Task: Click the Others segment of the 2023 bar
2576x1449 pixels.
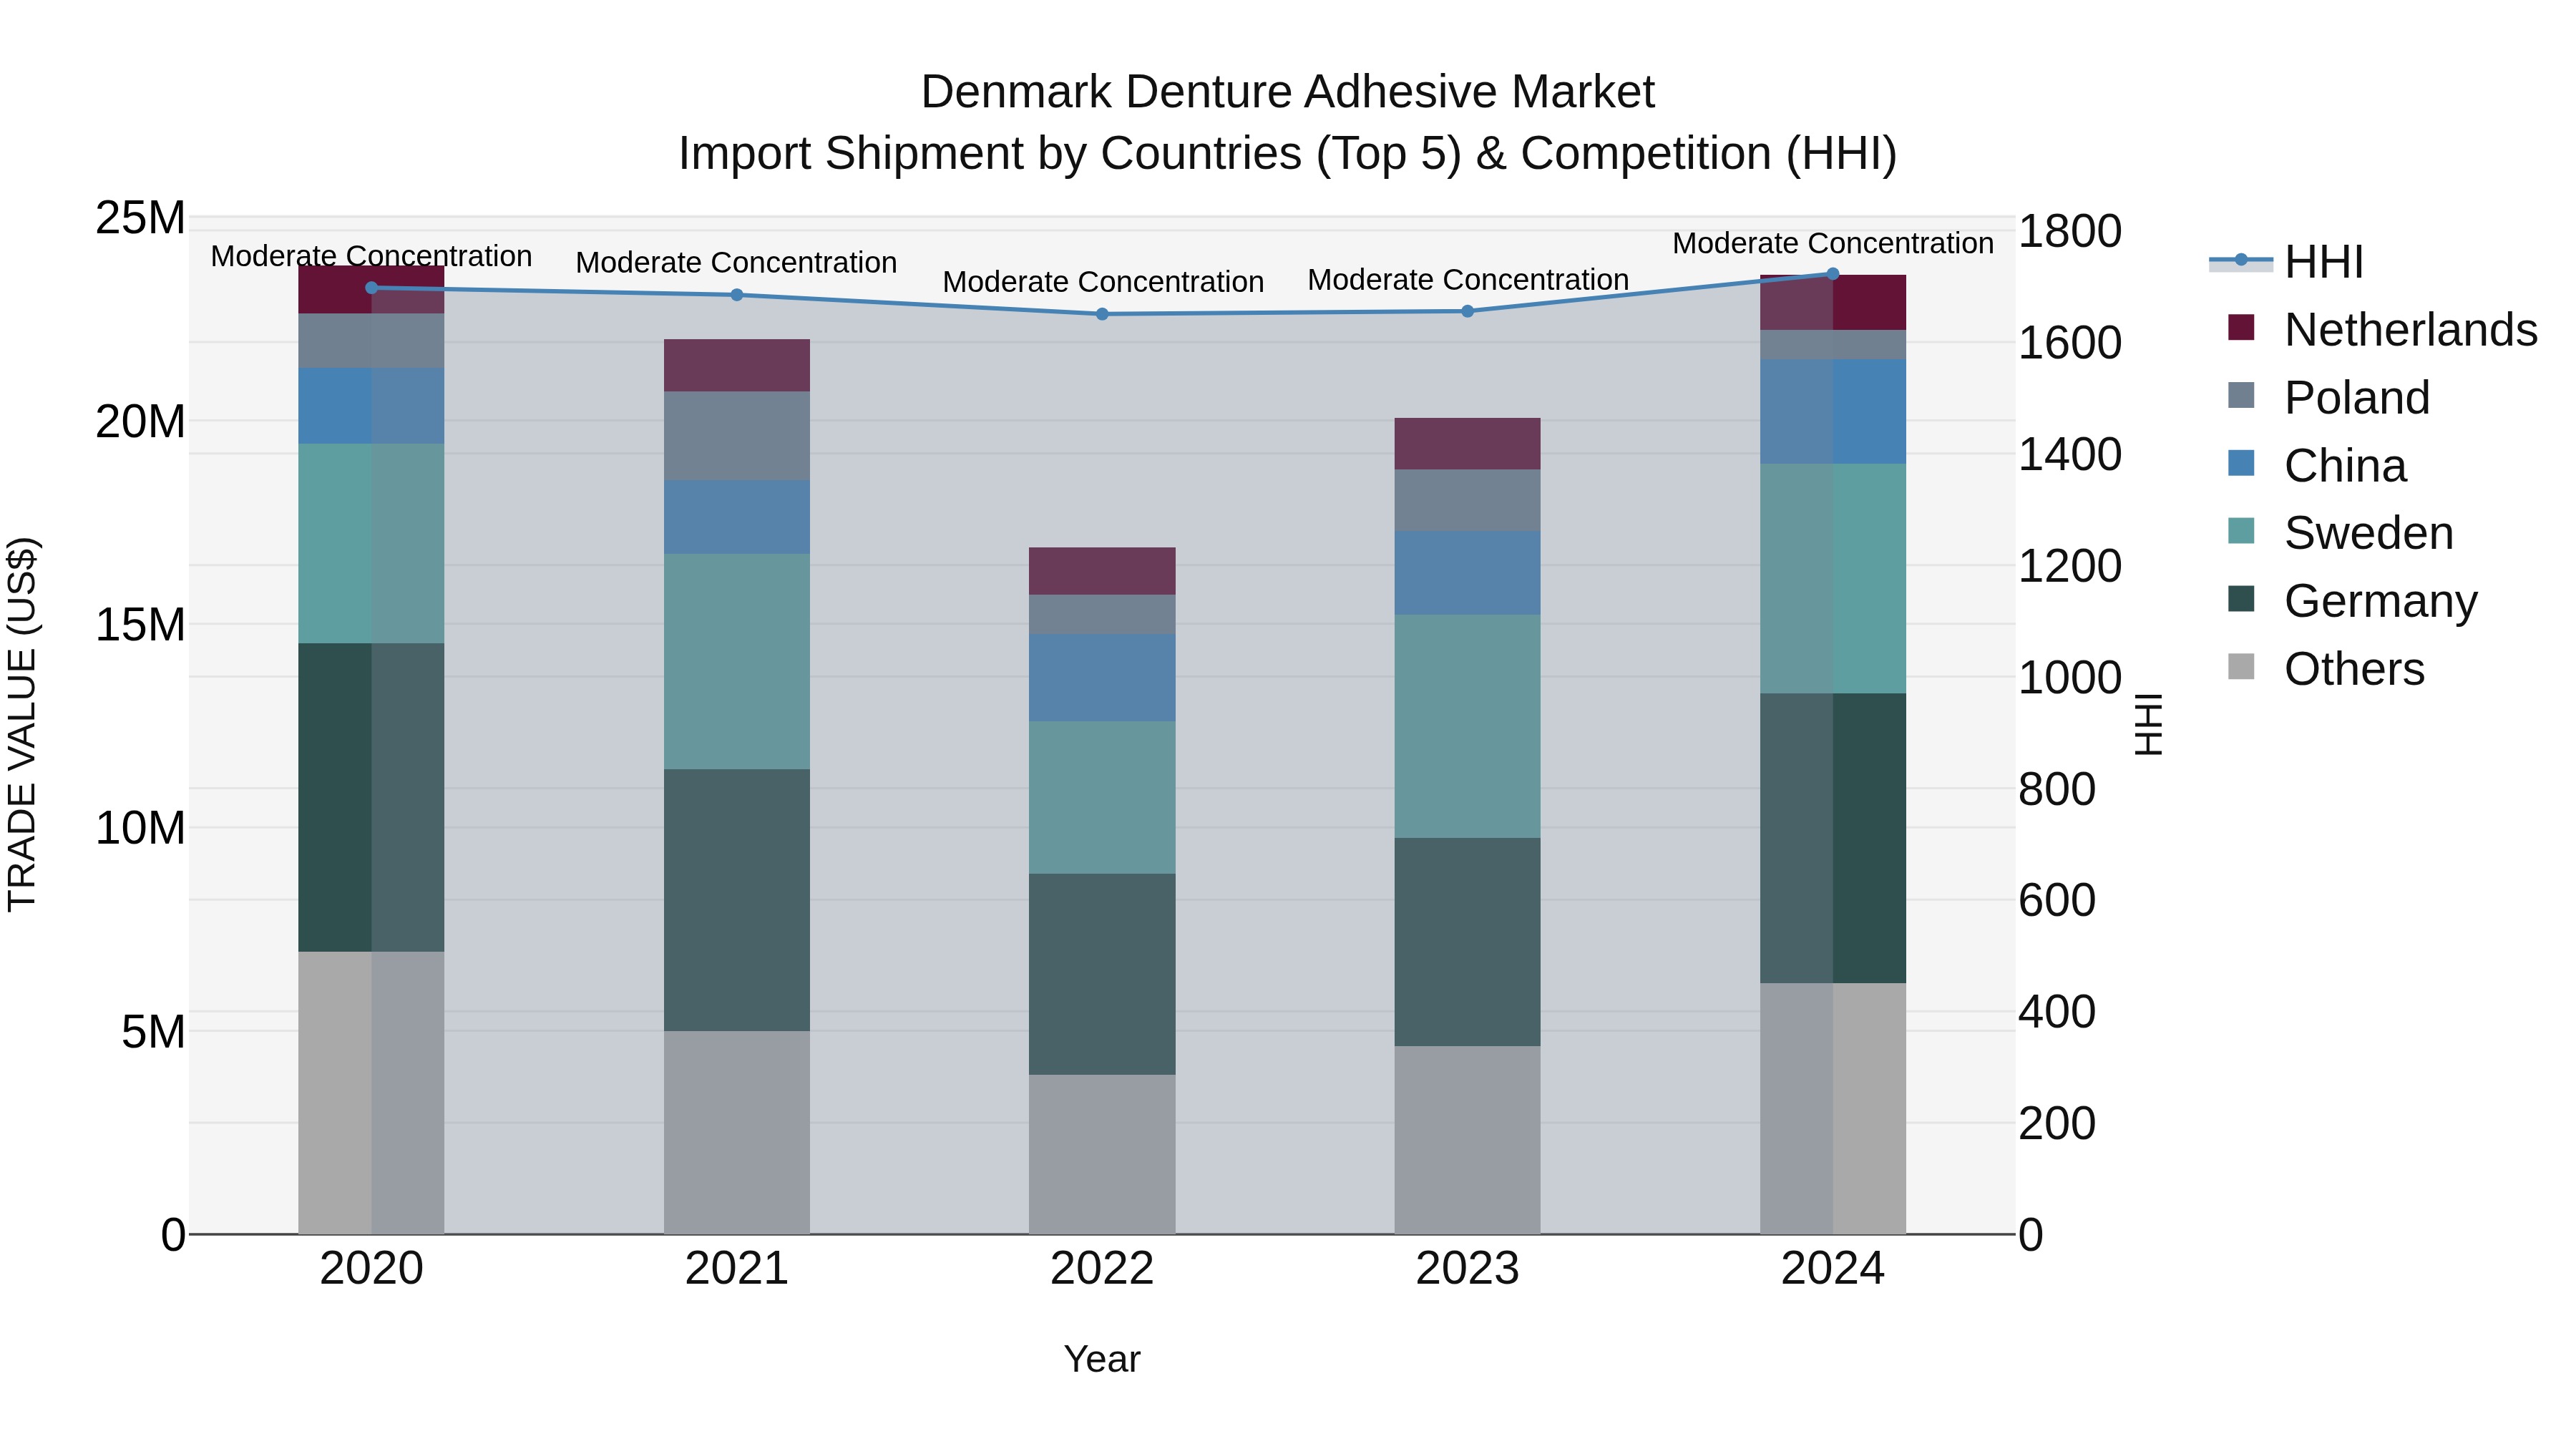Action: (1468, 1140)
